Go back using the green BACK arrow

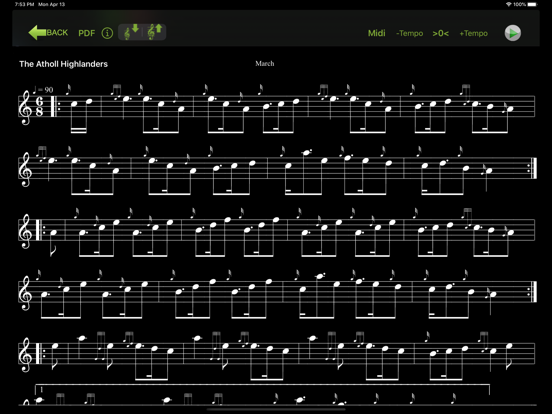[48, 33]
